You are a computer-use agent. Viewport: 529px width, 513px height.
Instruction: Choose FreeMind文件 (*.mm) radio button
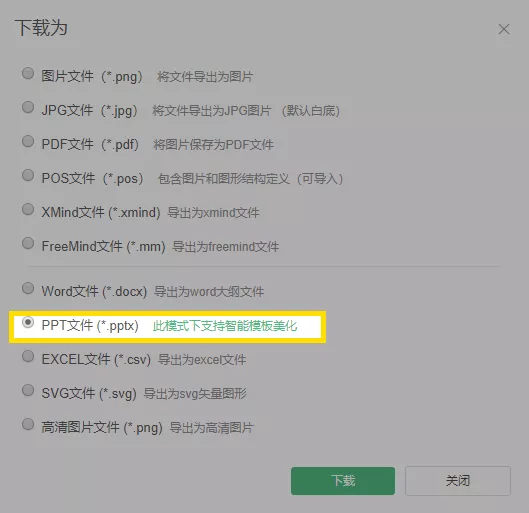[x=28, y=243]
